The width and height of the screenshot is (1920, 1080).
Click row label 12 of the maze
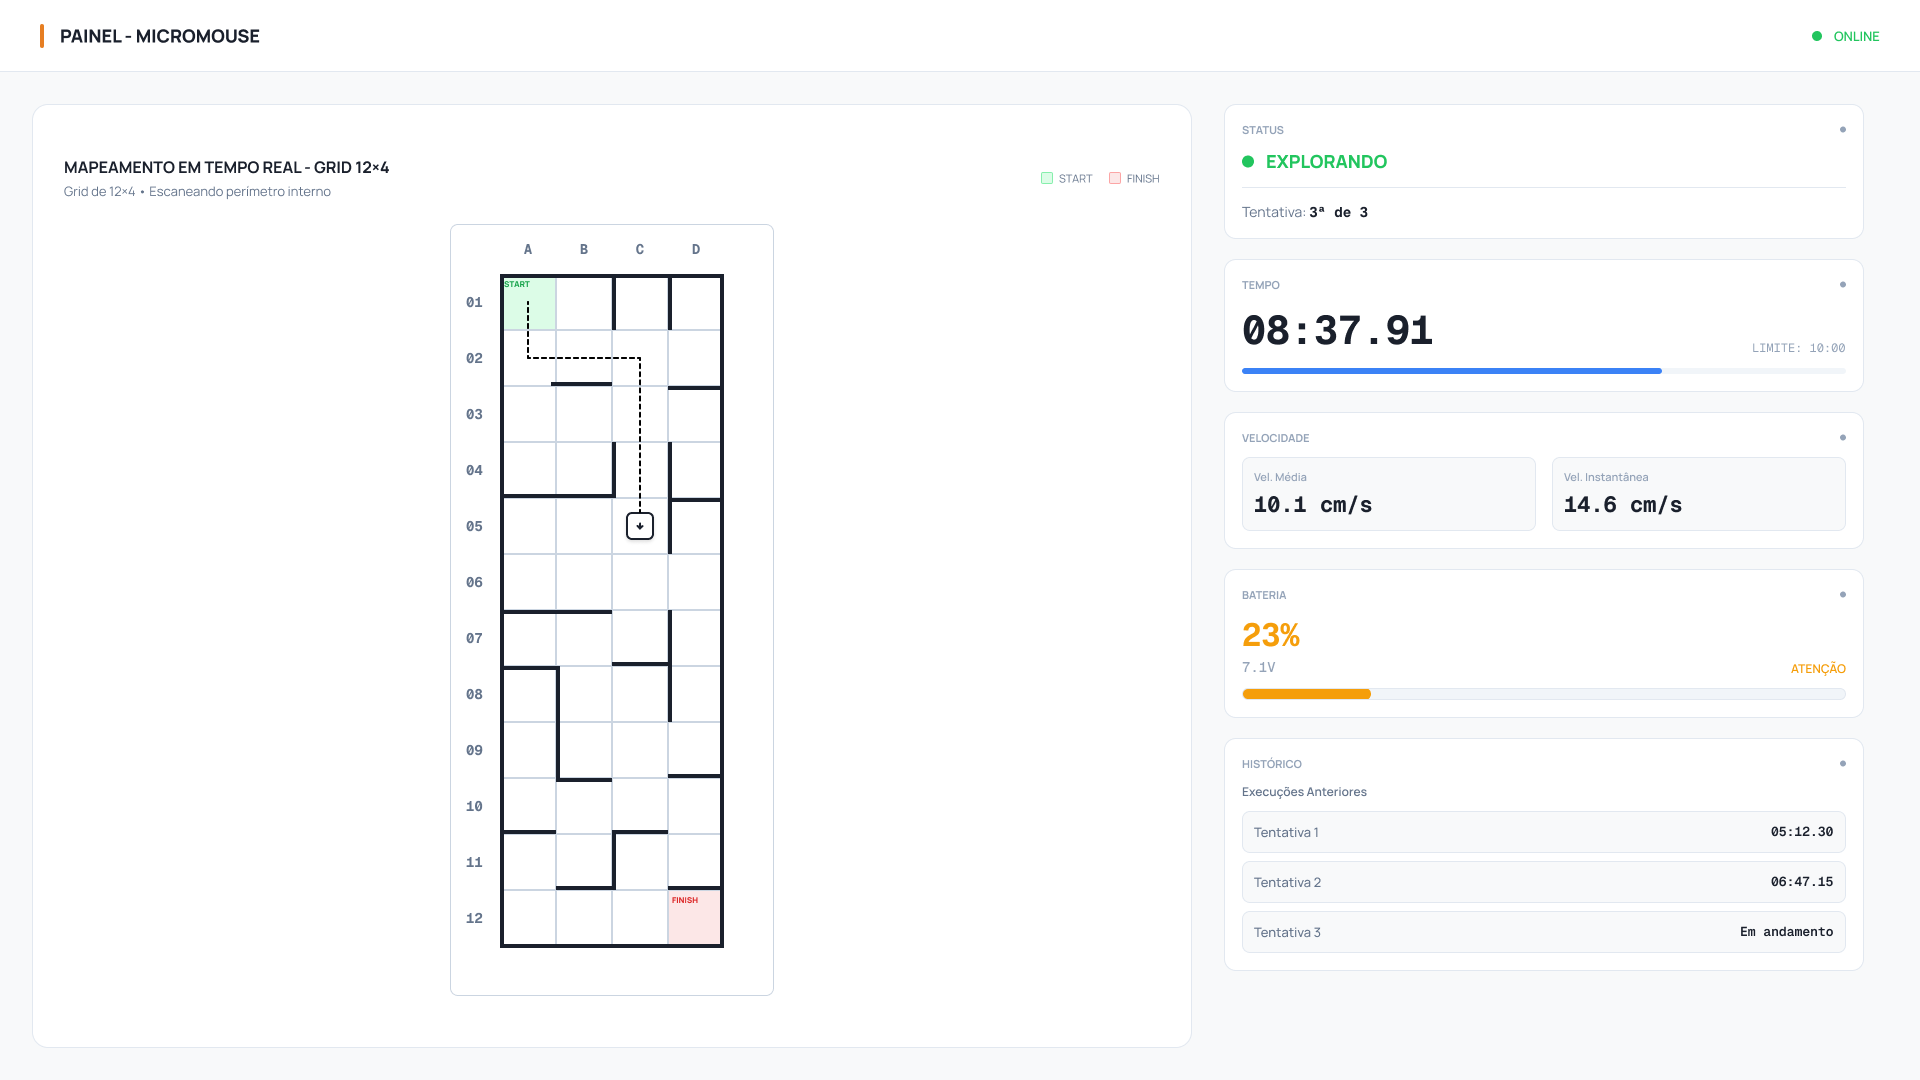pyautogui.click(x=474, y=918)
